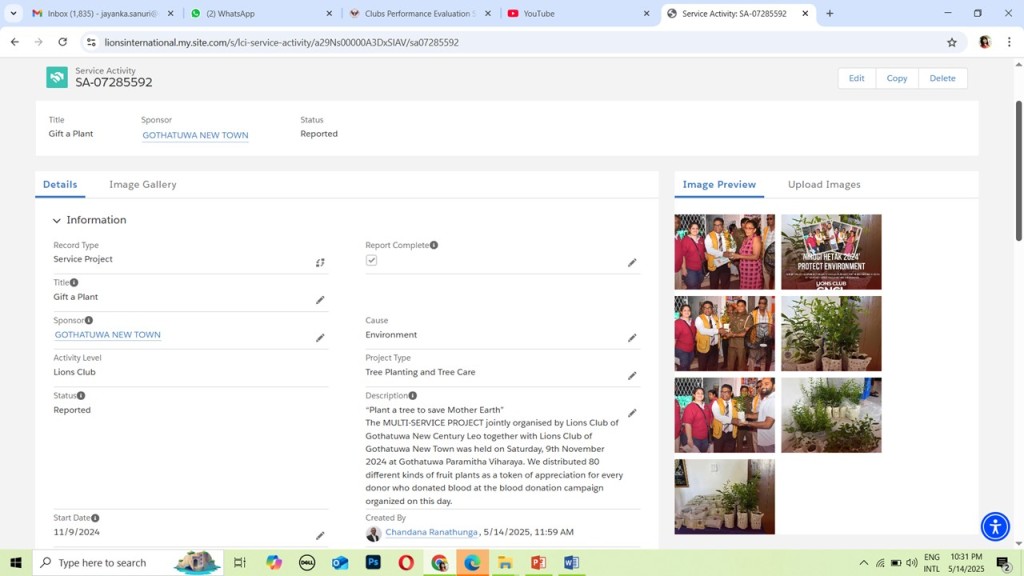Edit Project Type with the pencil icon
This screenshot has width=1024, height=576.
coord(632,376)
